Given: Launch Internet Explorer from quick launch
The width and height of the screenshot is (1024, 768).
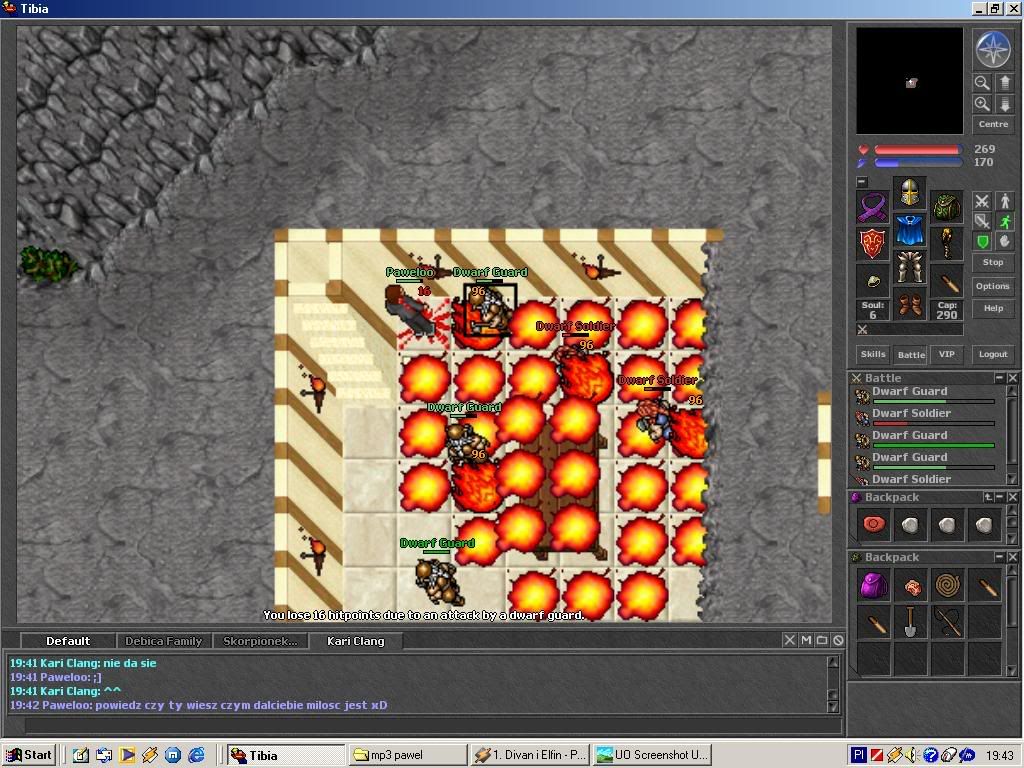Looking at the screenshot, I should tap(196, 755).
